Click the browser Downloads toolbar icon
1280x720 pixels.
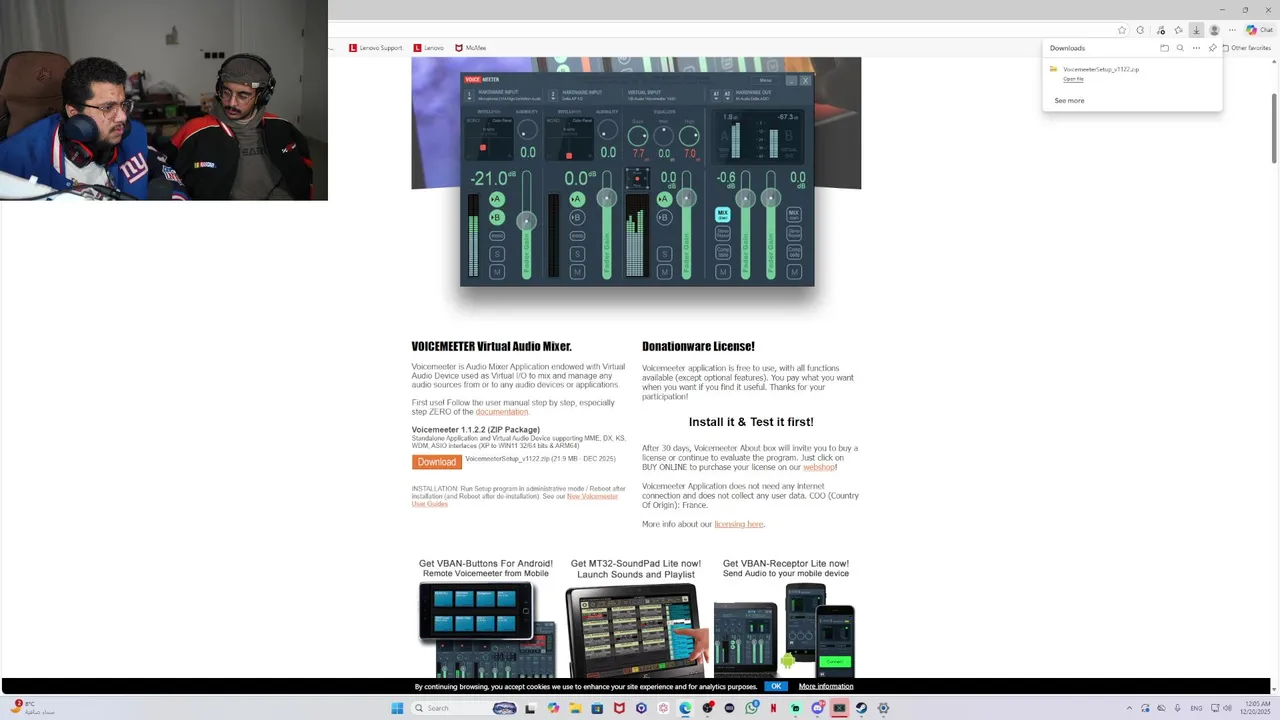tap(1196, 30)
